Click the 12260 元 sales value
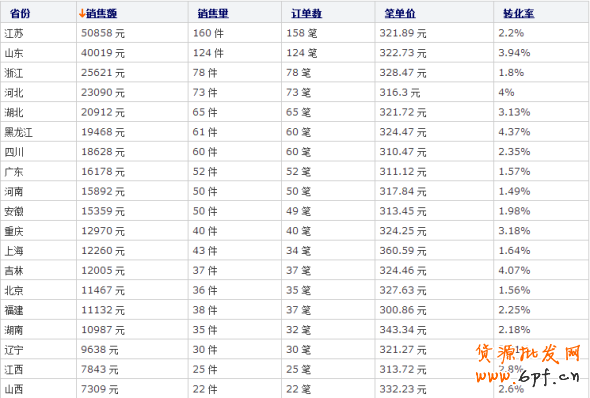Viewport: 590px width, 398px height. tap(103, 251)
